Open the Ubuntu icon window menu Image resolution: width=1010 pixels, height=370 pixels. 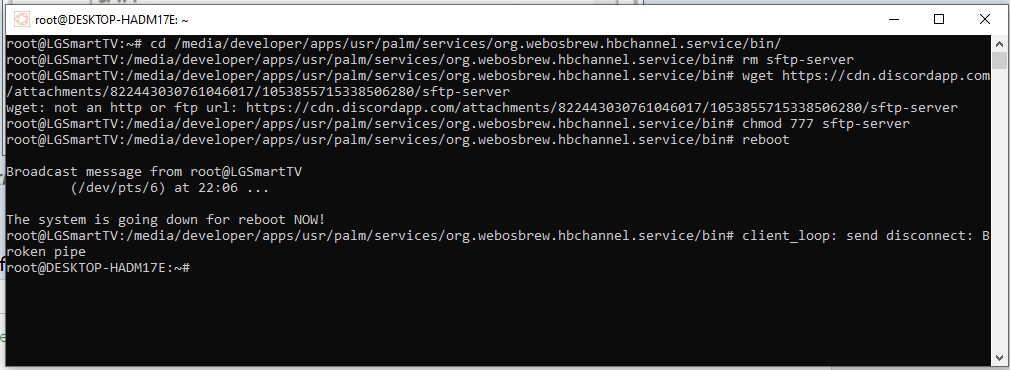[21, 20]
